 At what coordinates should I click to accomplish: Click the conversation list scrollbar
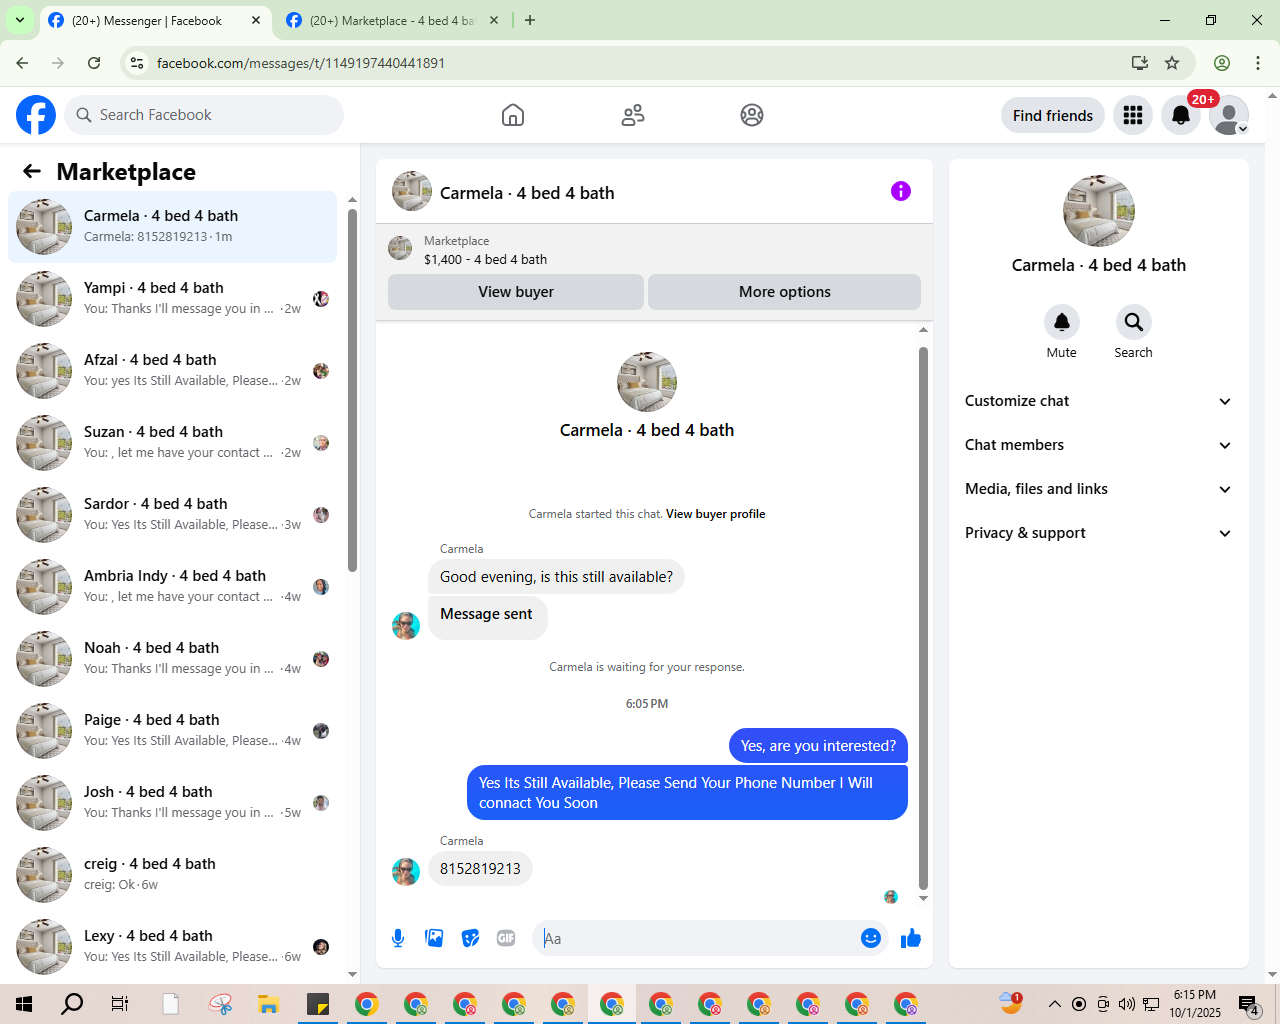click(352, 390)
